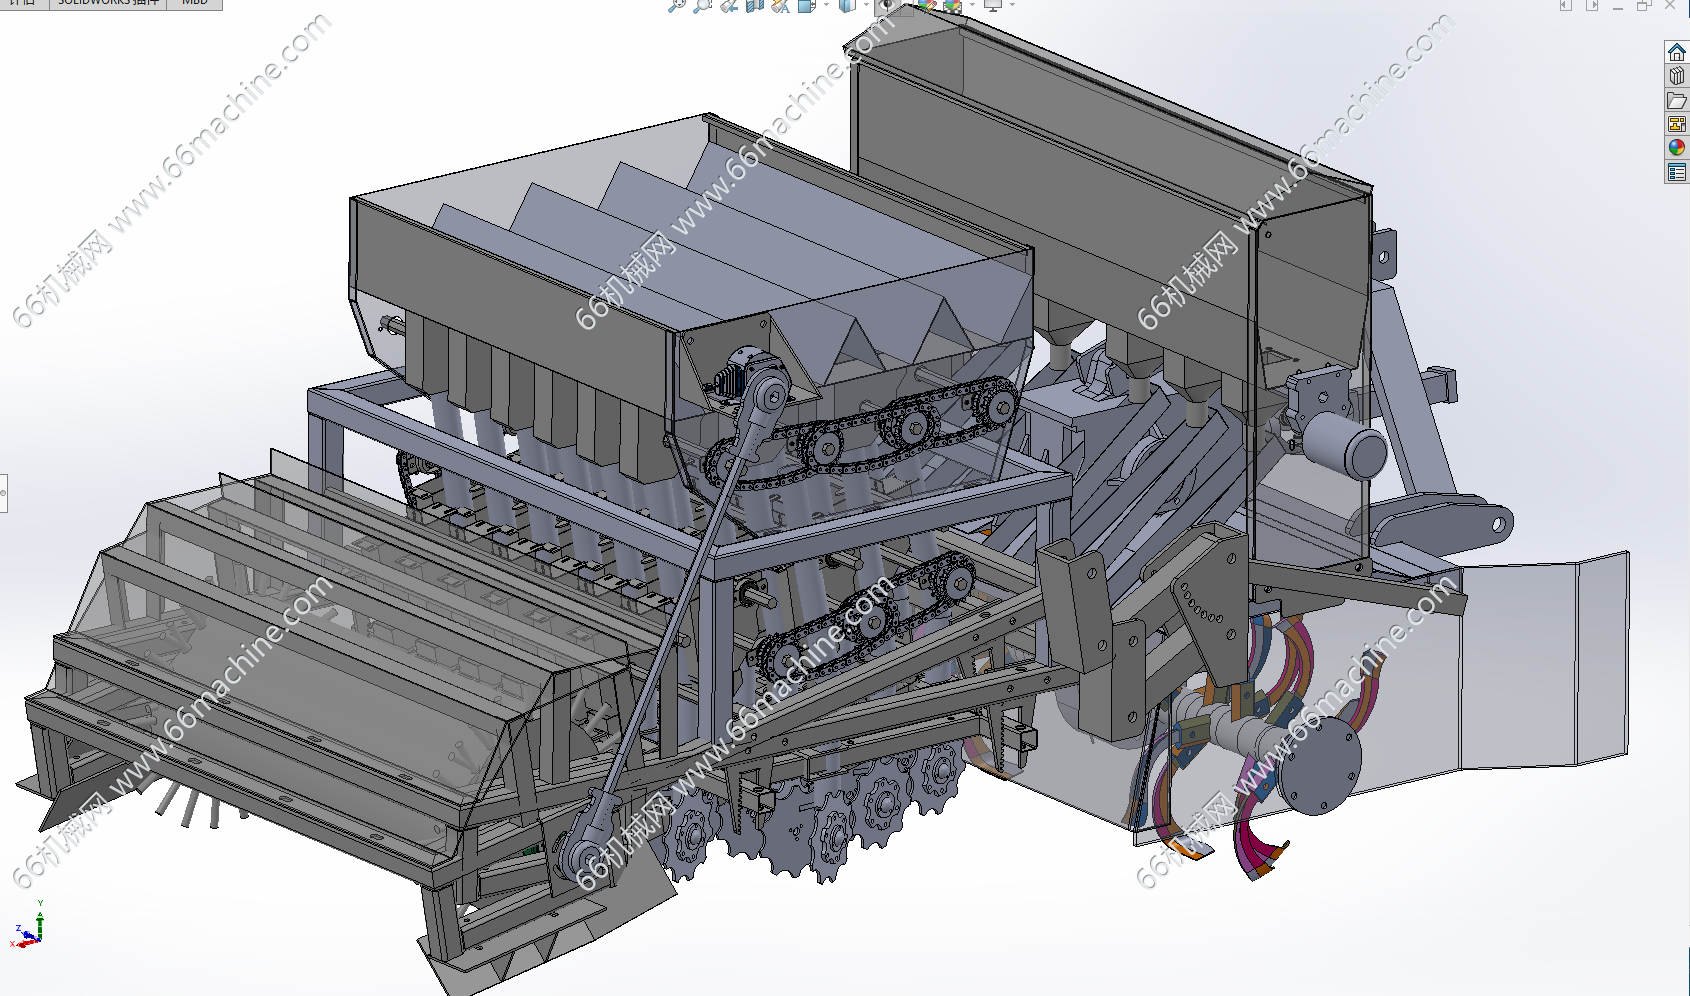Screen dimensions: 1690x996
Task: Switch to the SOLIDWORKS plugins tab
Action: (x=108, y=4)
